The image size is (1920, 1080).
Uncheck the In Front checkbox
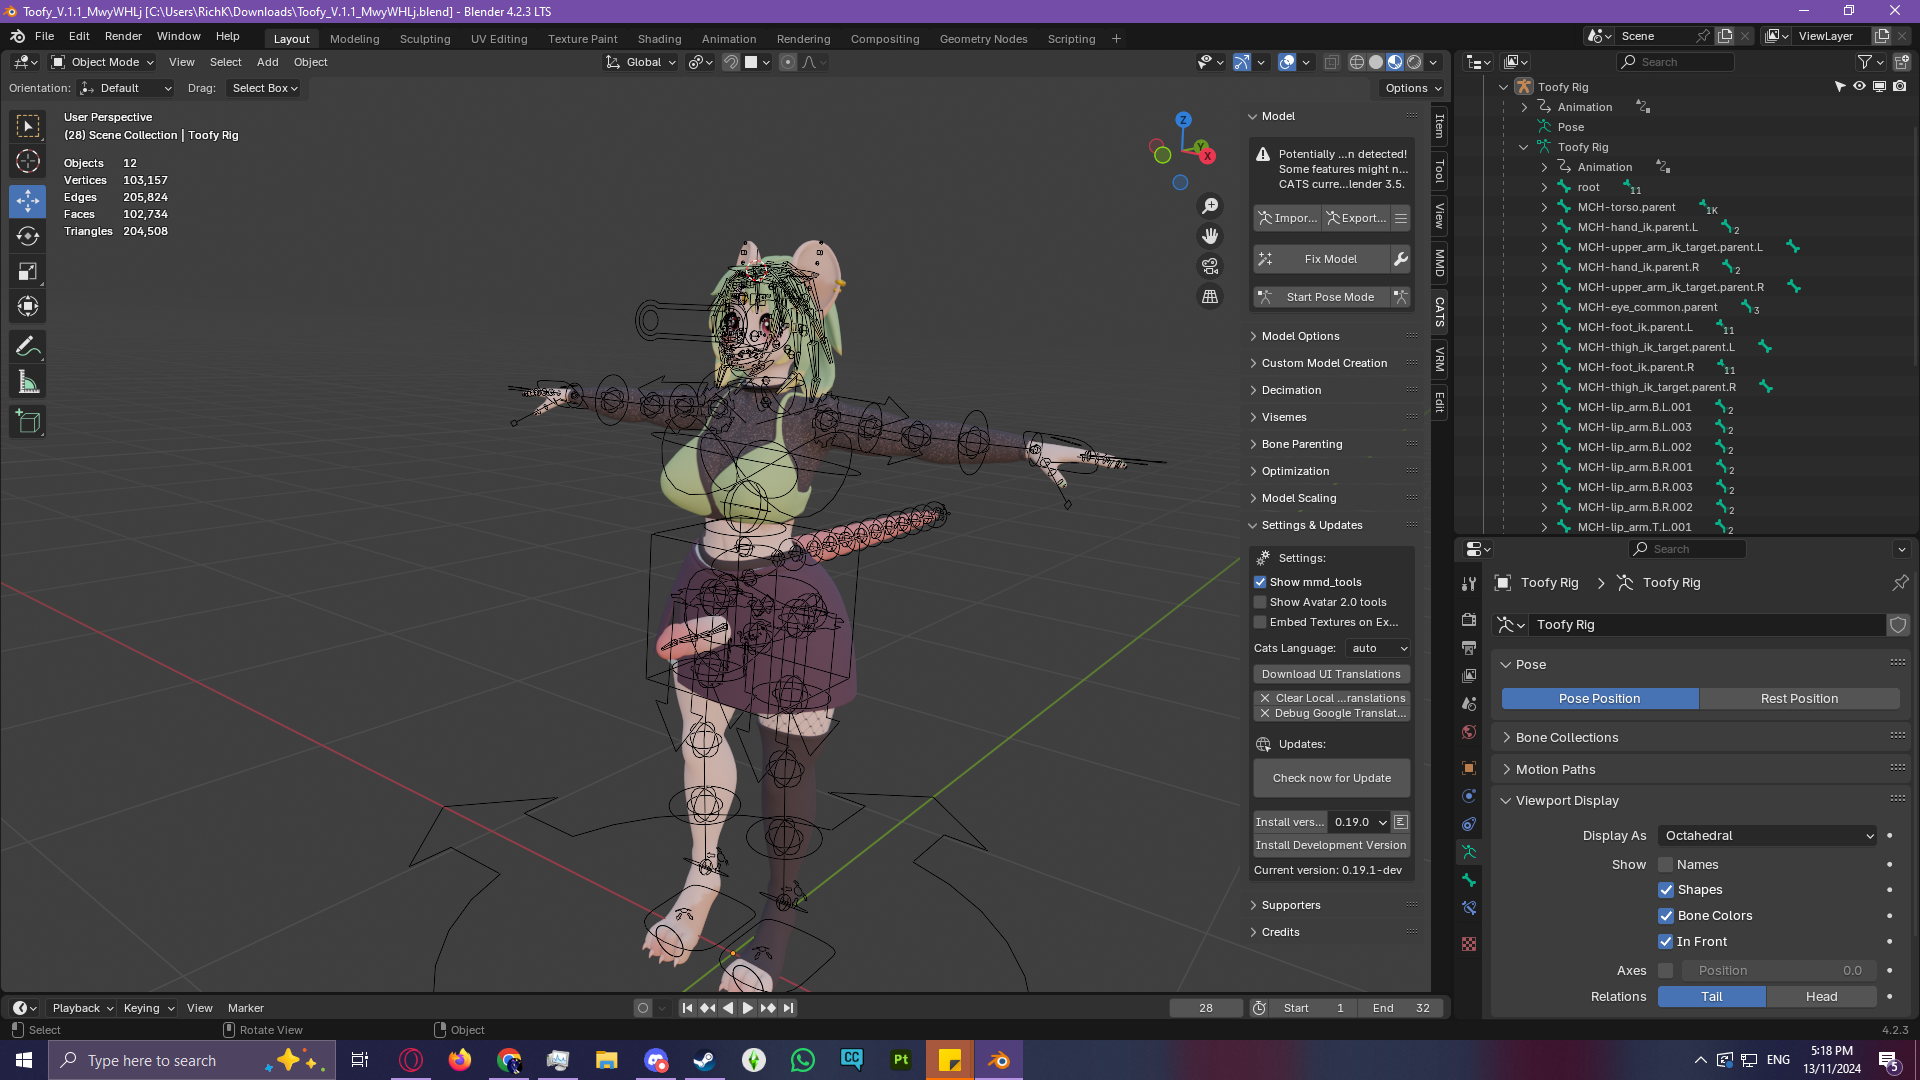click(x=1665, y=942)
